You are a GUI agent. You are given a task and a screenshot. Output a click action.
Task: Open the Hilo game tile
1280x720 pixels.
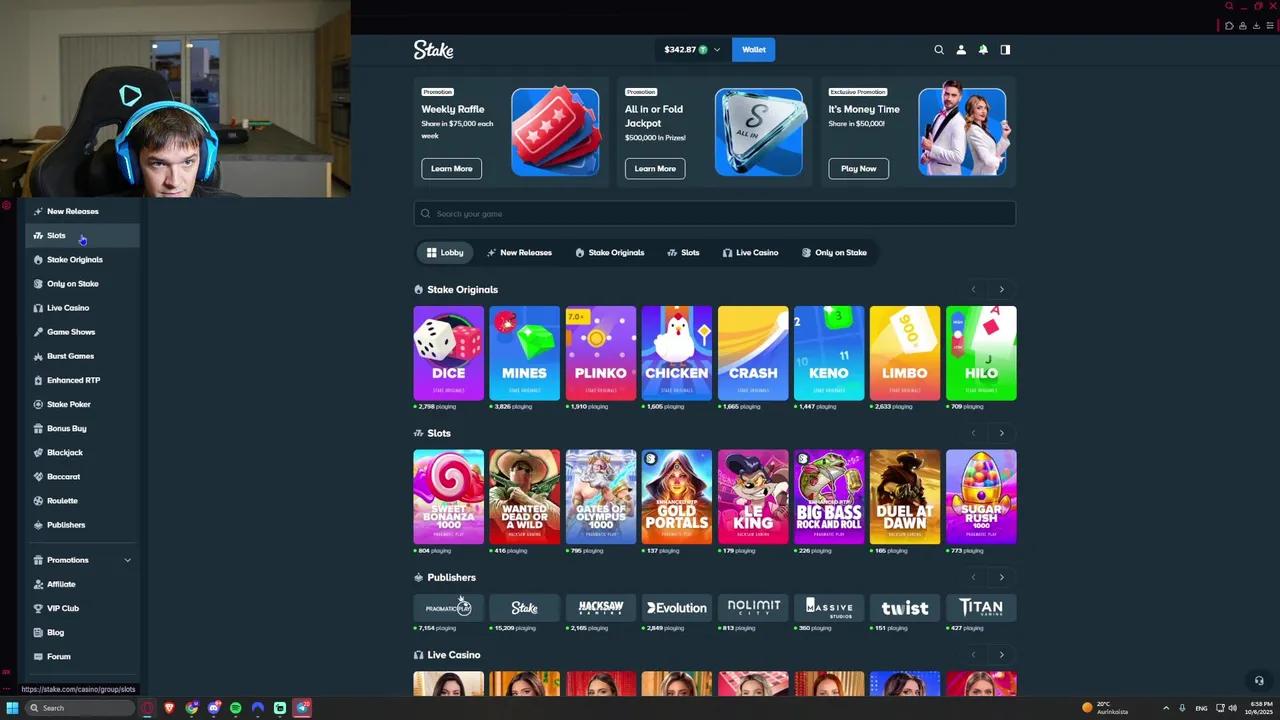(981, 353)
